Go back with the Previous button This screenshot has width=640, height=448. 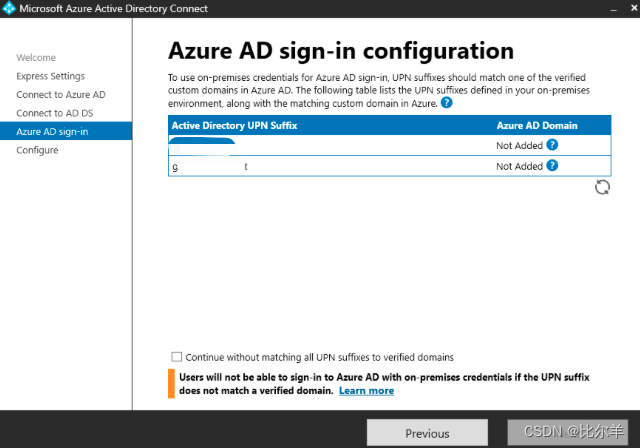tap(427, 433)
